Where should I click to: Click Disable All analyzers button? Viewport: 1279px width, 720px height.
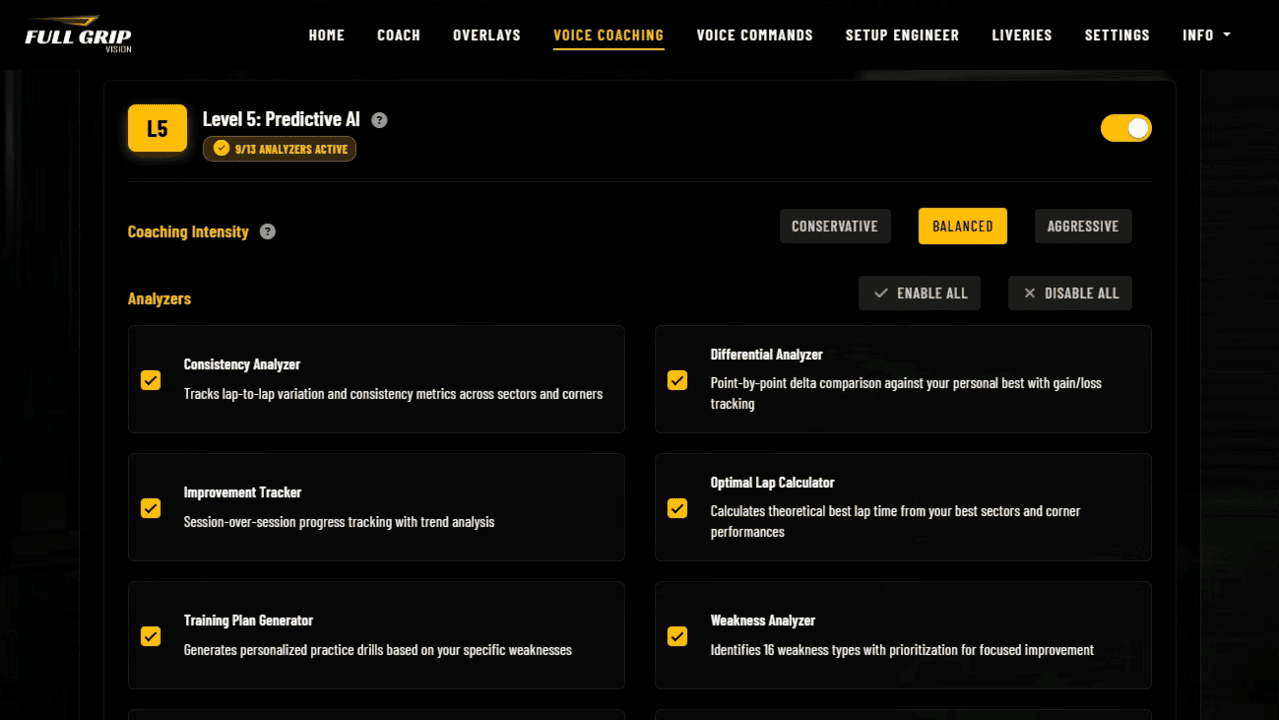coord(1070,293)
